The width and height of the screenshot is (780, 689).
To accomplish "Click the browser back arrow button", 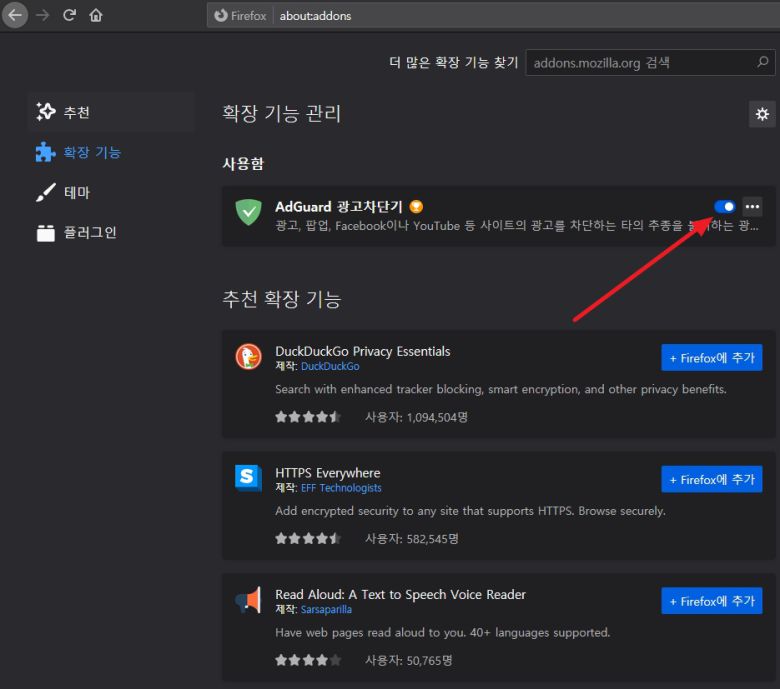I will pos(15,16).
